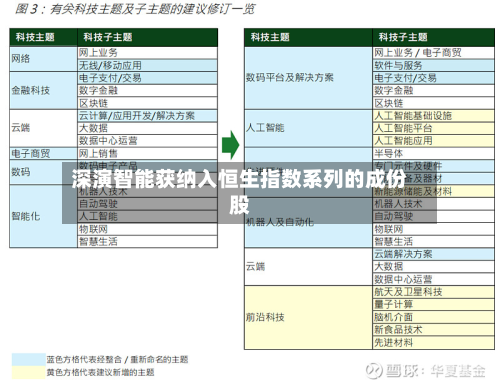Image resolution: width=500 pixels, height=386 pixels.
Task: Click the 数码 theme cell
Action: tap(43, 172)
